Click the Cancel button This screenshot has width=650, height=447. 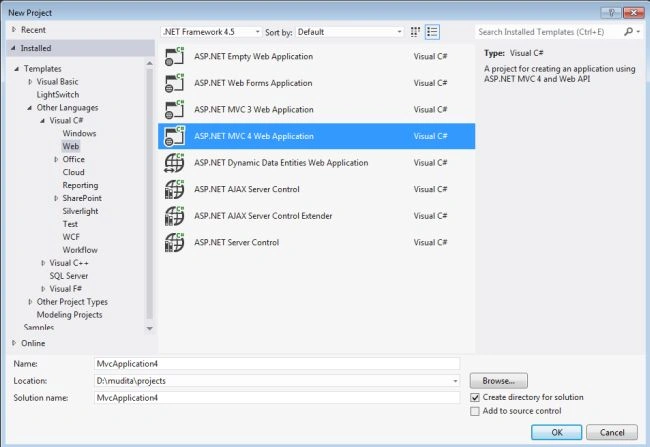(612, 432)
